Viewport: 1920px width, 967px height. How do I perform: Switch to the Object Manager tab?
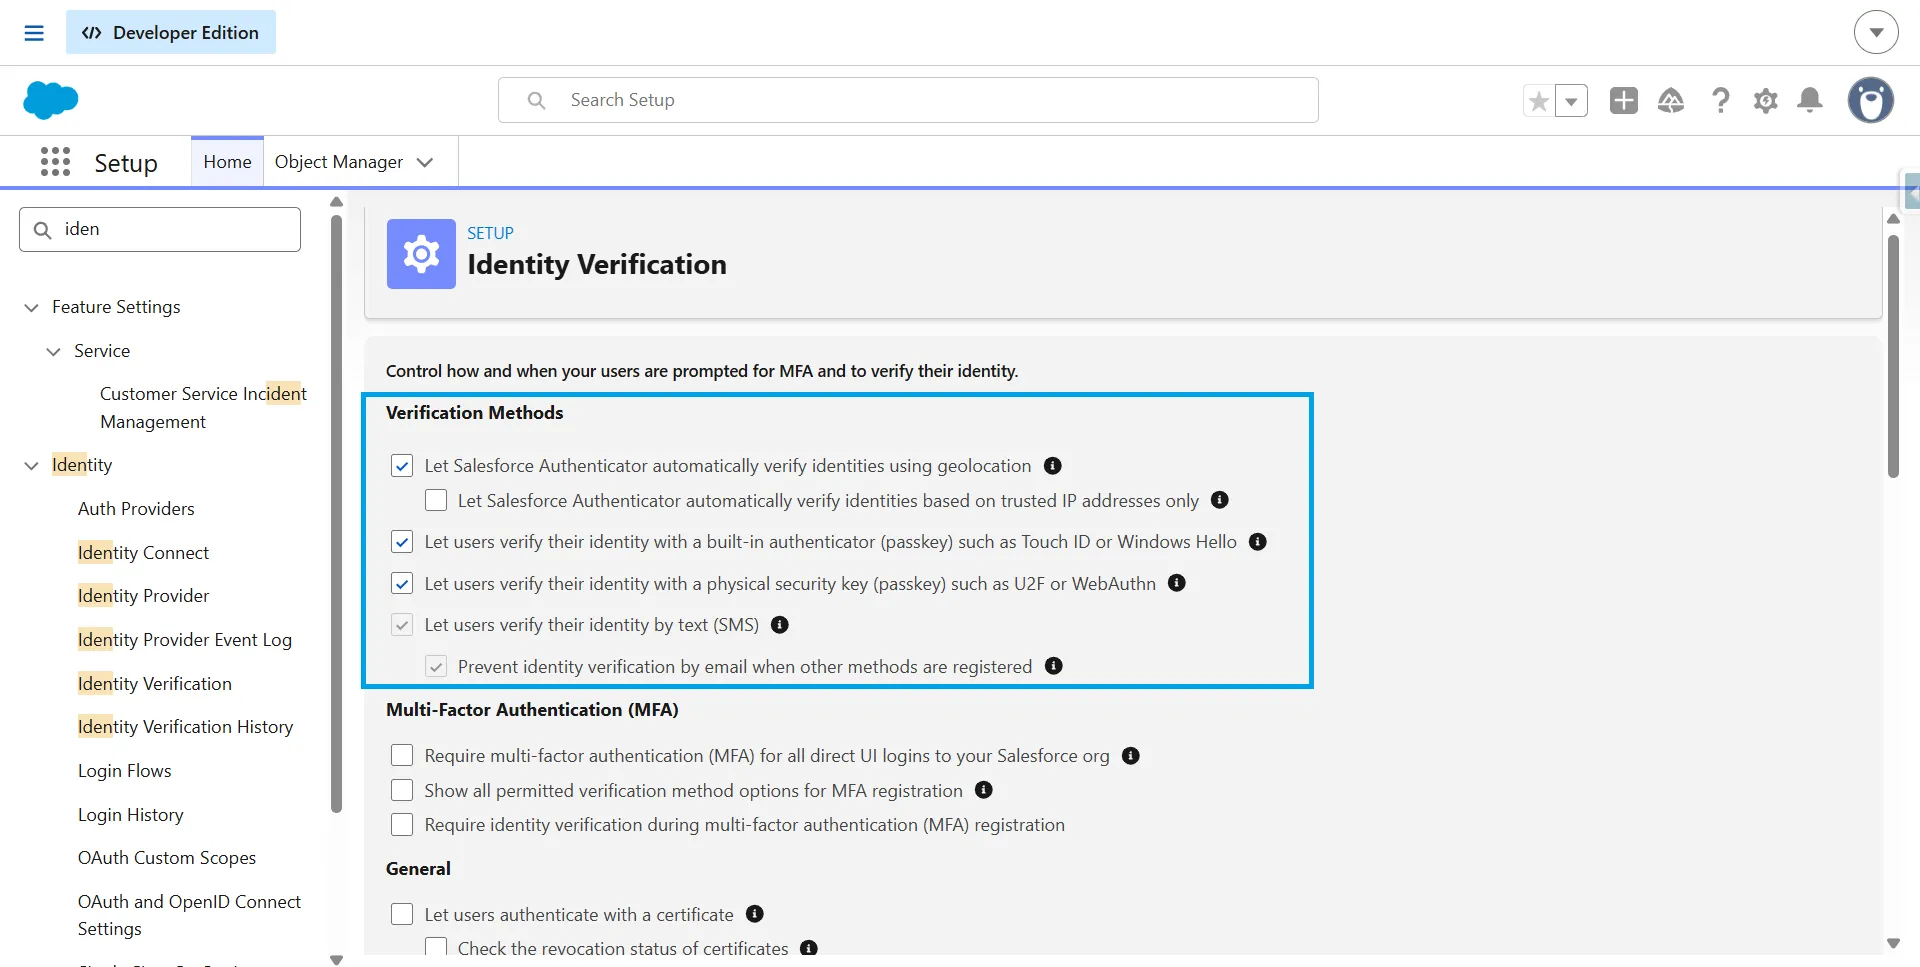click(339, 162)
